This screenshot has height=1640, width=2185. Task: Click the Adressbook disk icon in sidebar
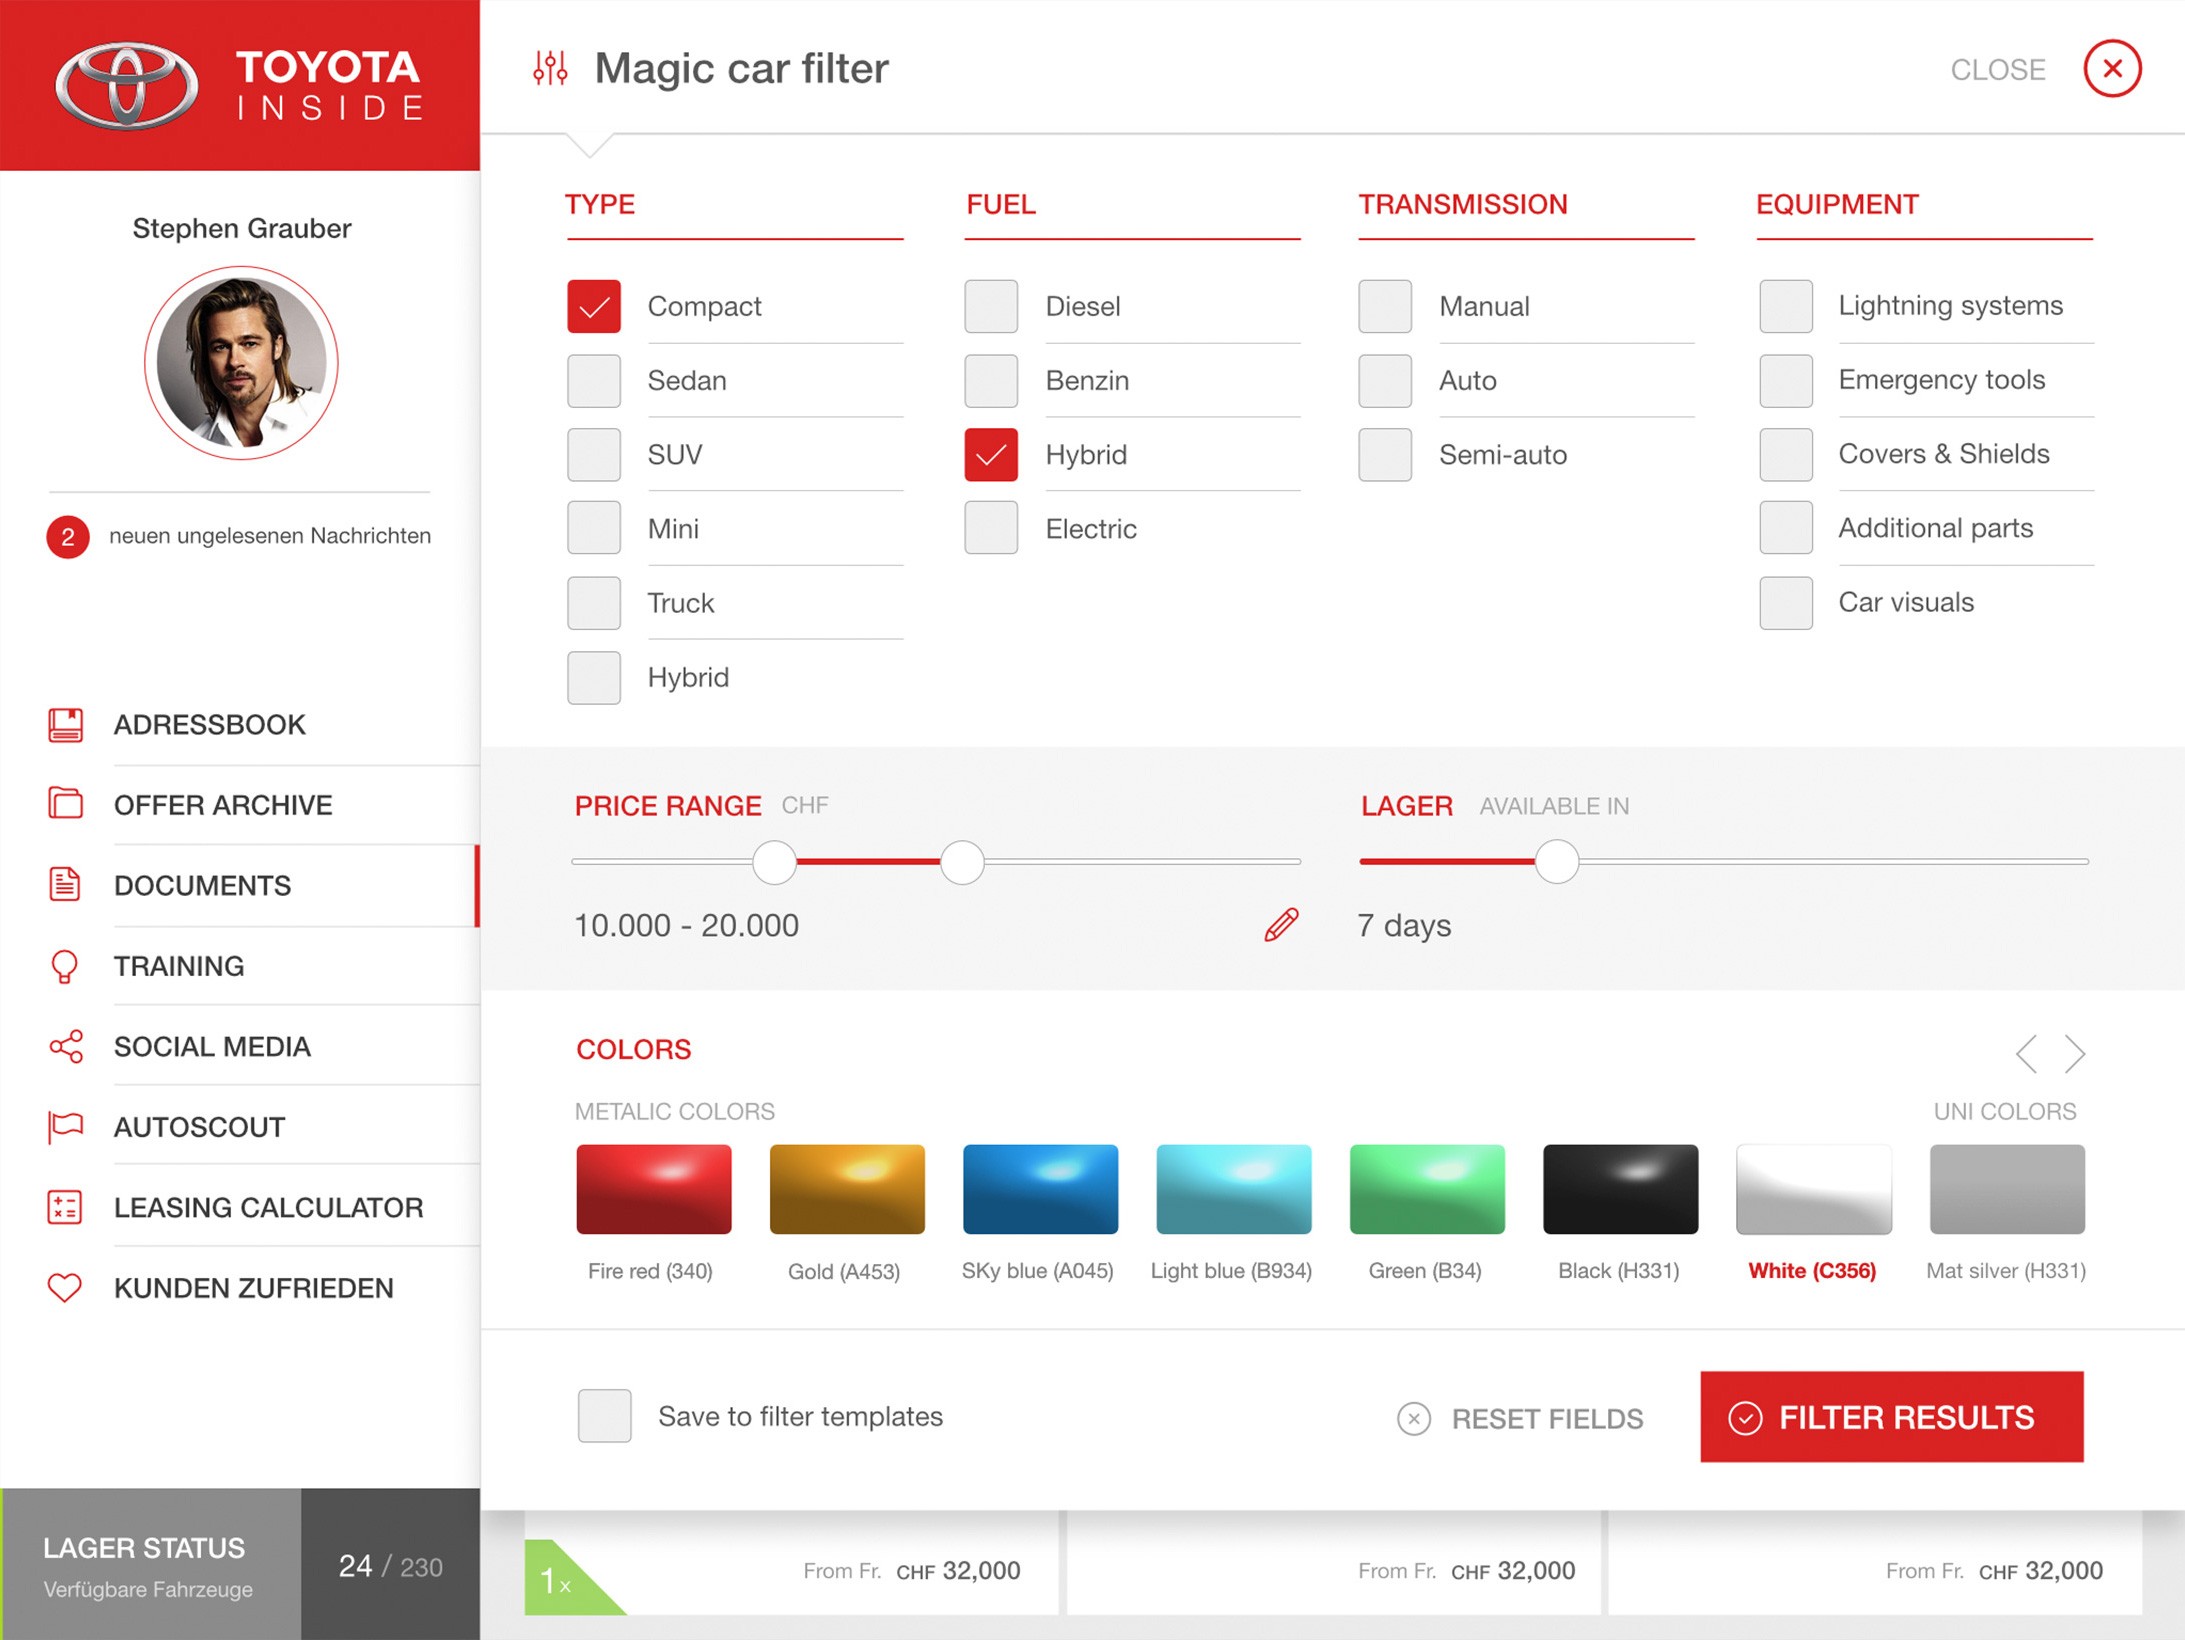pos(66,725)
